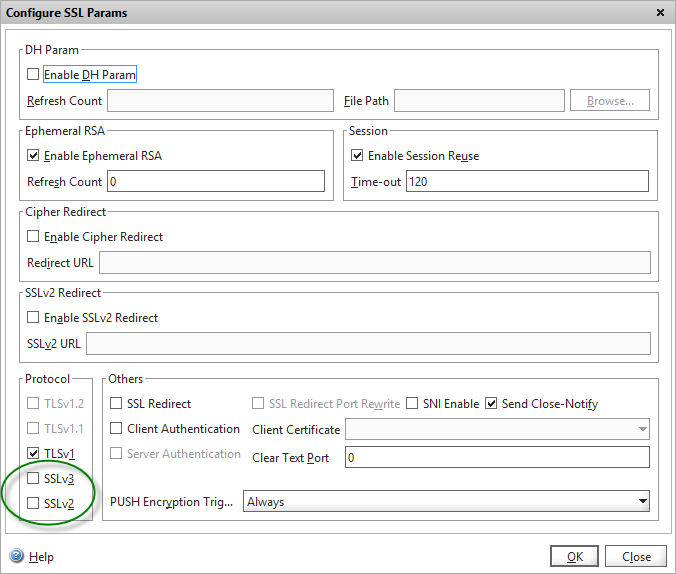Close dialog with the X icon
Viewport: 676px width, 574px height.
(x=660, y=13)
